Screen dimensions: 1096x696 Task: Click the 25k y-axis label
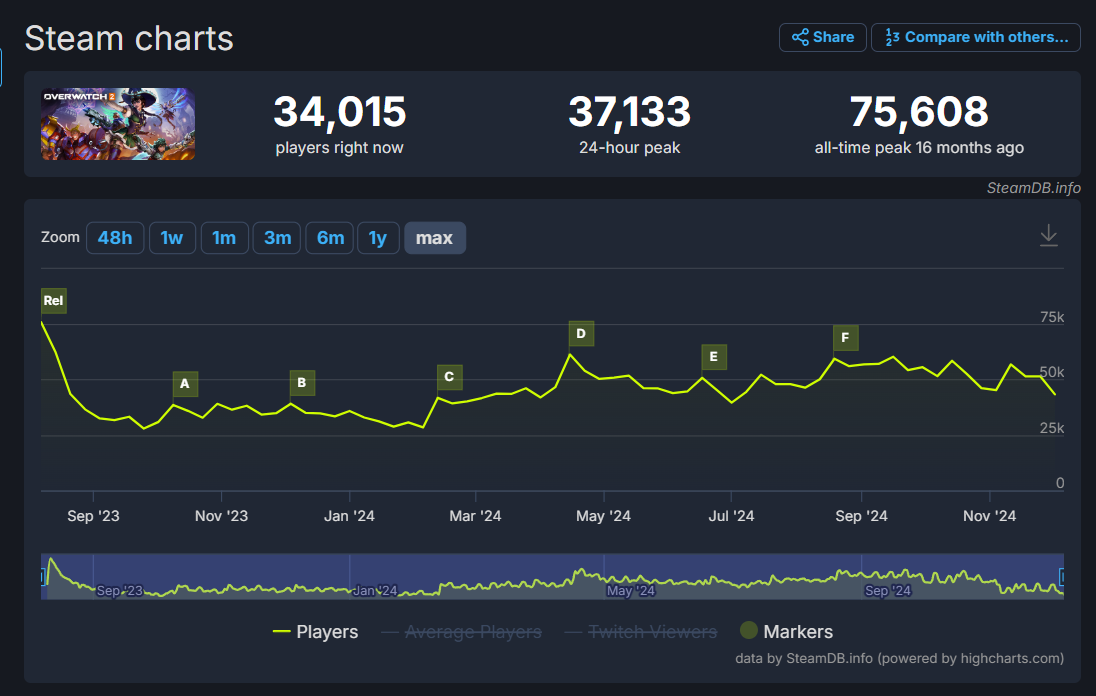click(1052, 428)
